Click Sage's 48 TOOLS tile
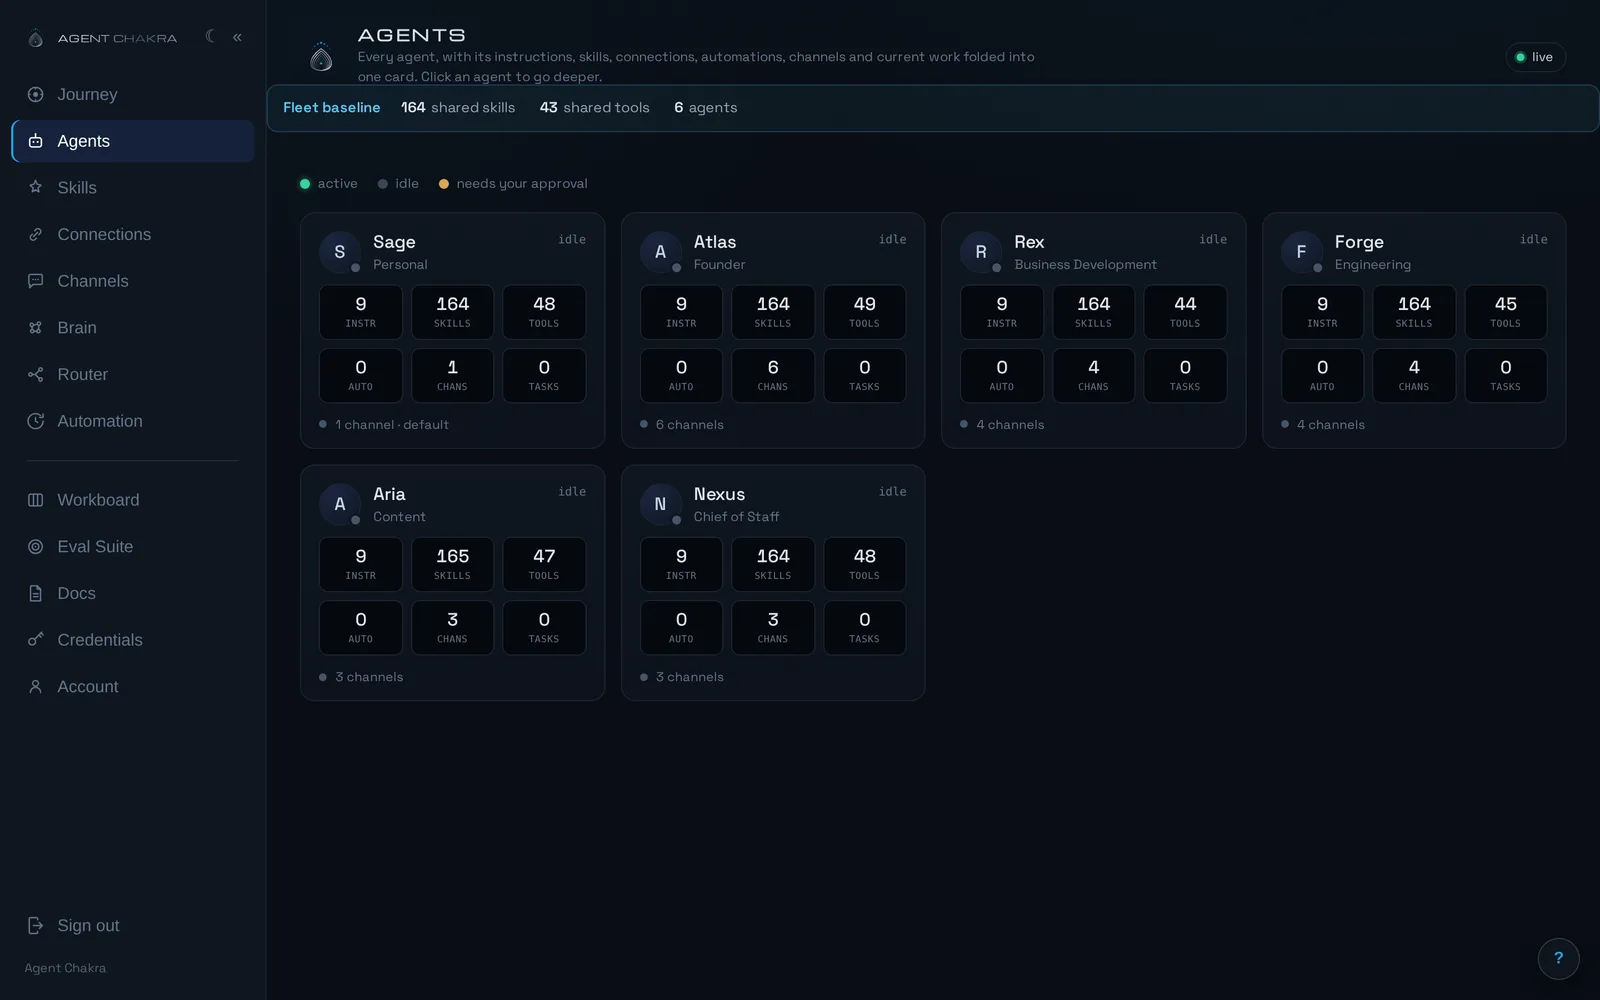 click(x=544, y=312)
